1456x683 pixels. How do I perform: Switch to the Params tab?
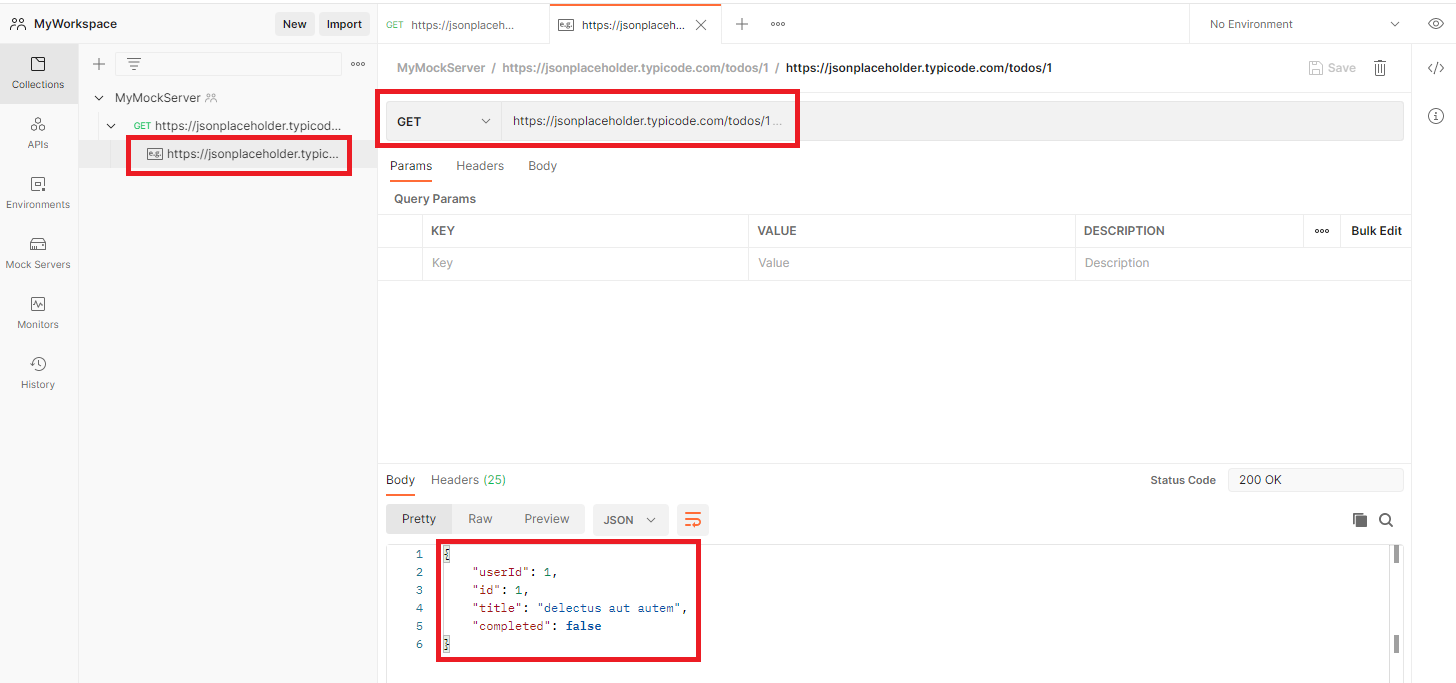(411, 166)
